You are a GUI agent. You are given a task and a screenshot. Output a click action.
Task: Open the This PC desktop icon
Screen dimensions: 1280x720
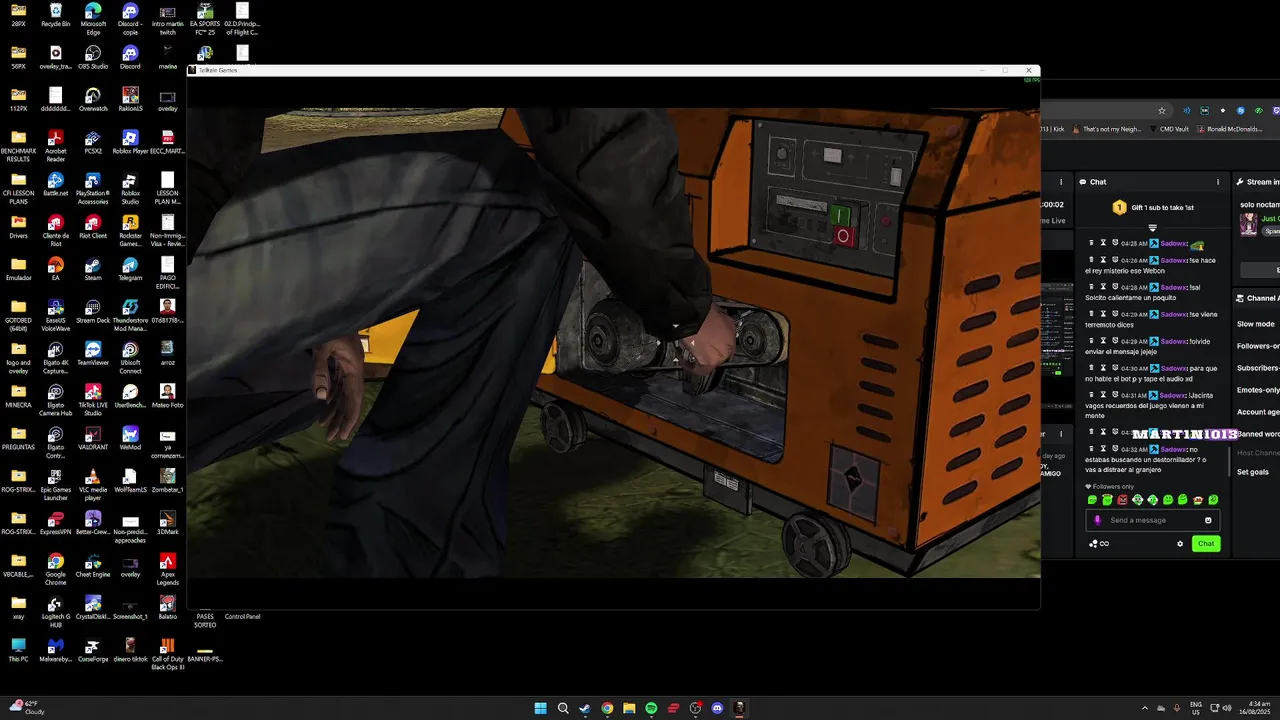click(18, 650)
